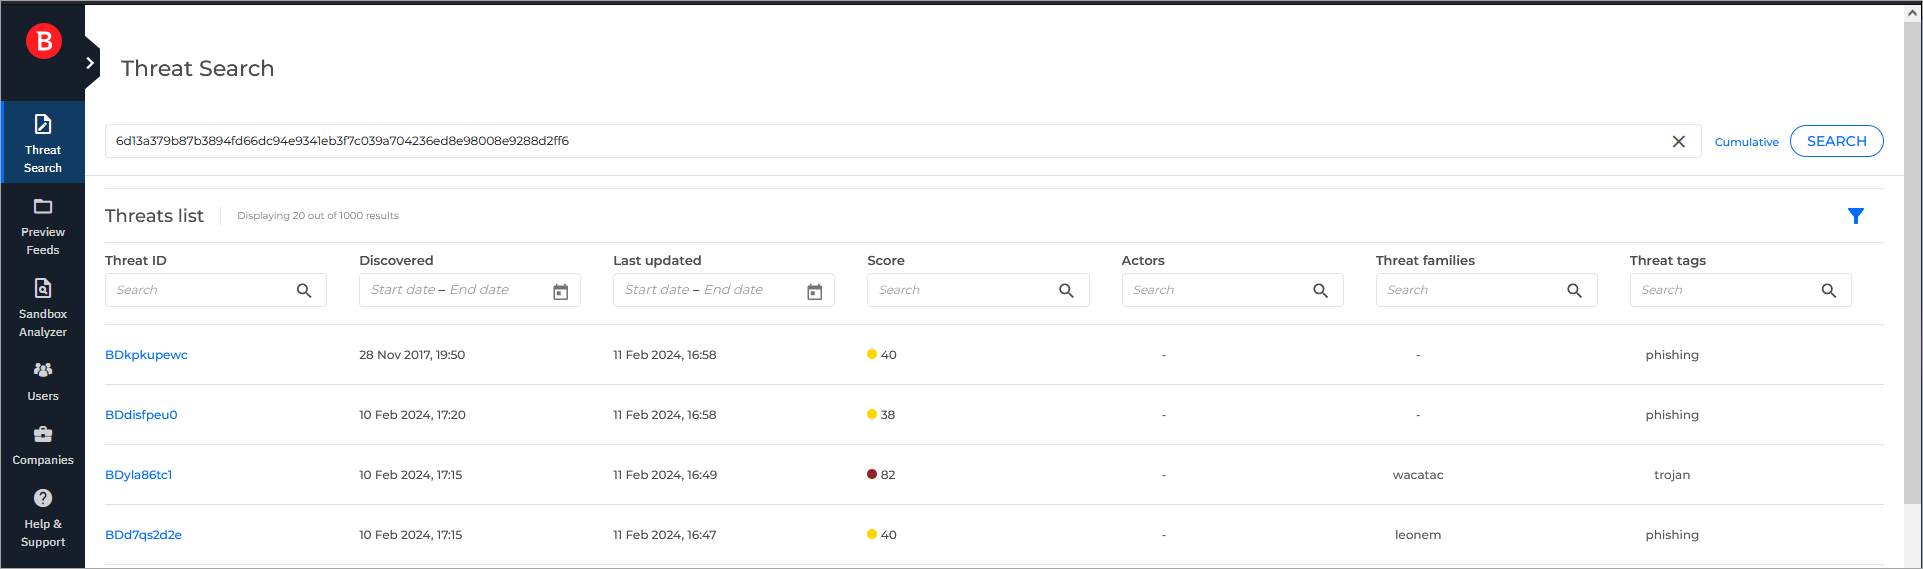Expand the sidebar with the chevron arrow
The image size is (1923, 569).
click(90, 63)
